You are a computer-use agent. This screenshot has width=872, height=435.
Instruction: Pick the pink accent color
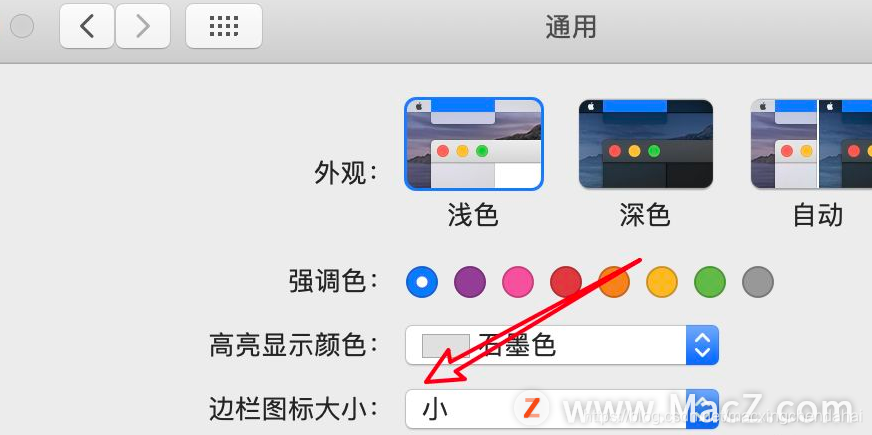pos(518,282)
